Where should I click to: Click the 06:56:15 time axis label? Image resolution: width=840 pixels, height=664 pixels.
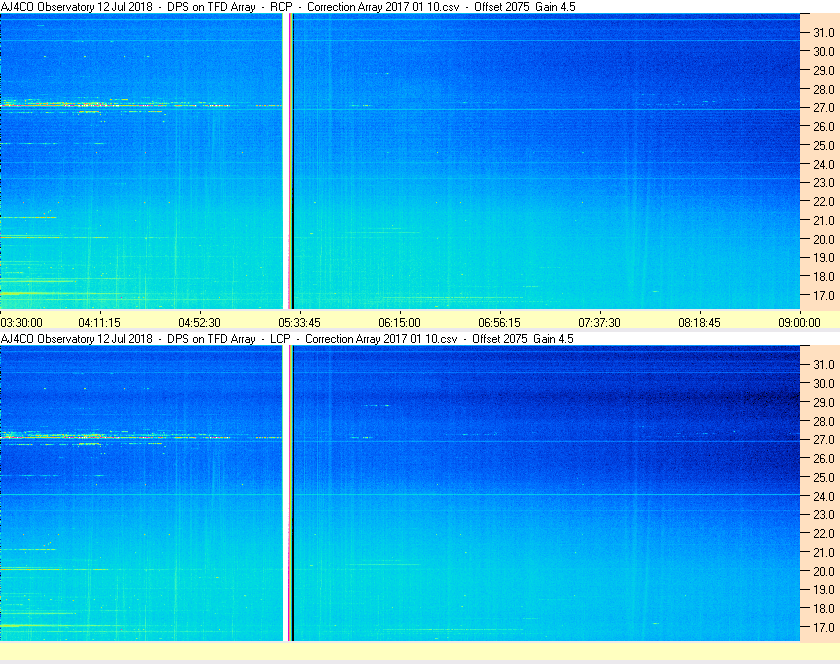tap(499, 323)
